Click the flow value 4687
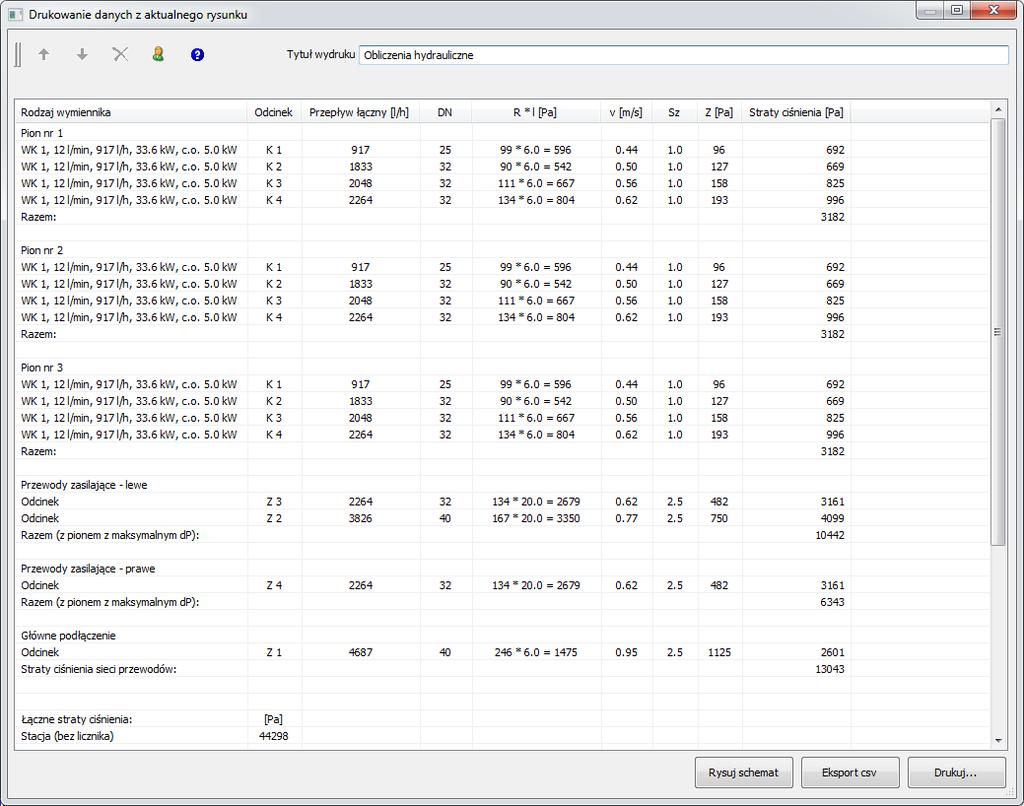The height and width of the screenshot is (806, 1024). coord(360,653)
